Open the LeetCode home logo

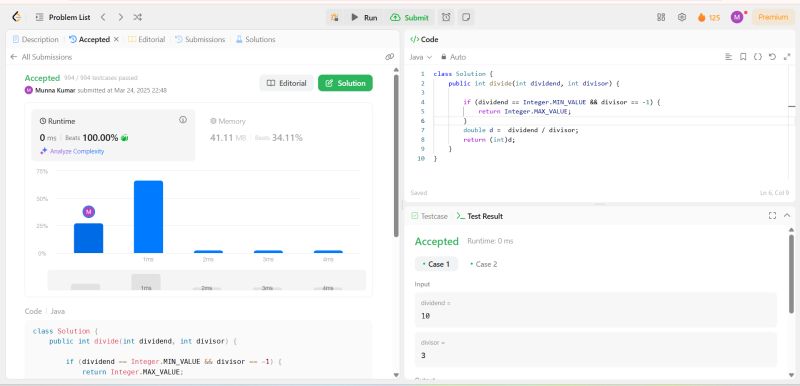point(17,17)
